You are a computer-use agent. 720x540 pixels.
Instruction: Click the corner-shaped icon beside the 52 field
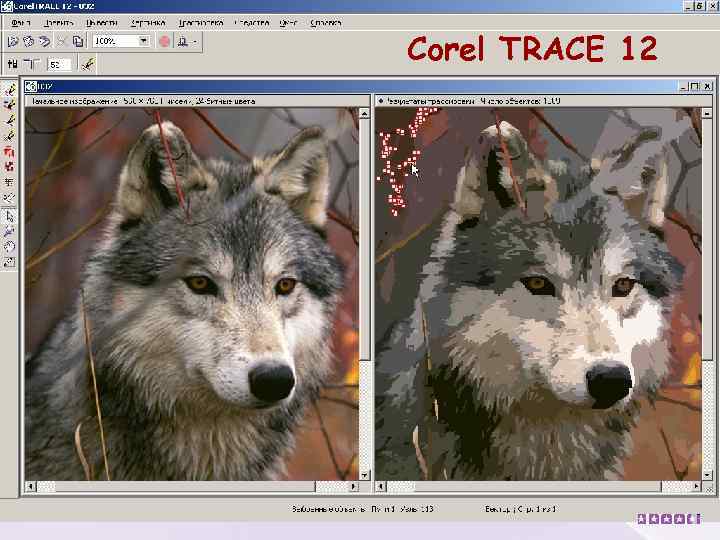pos(32,64)
